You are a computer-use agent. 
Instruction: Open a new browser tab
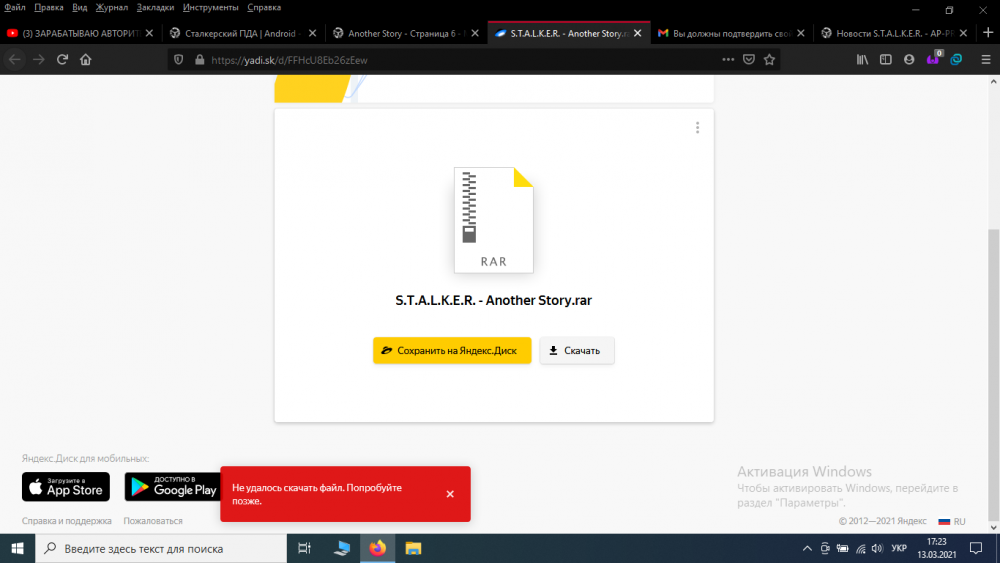tap(988, 33)
